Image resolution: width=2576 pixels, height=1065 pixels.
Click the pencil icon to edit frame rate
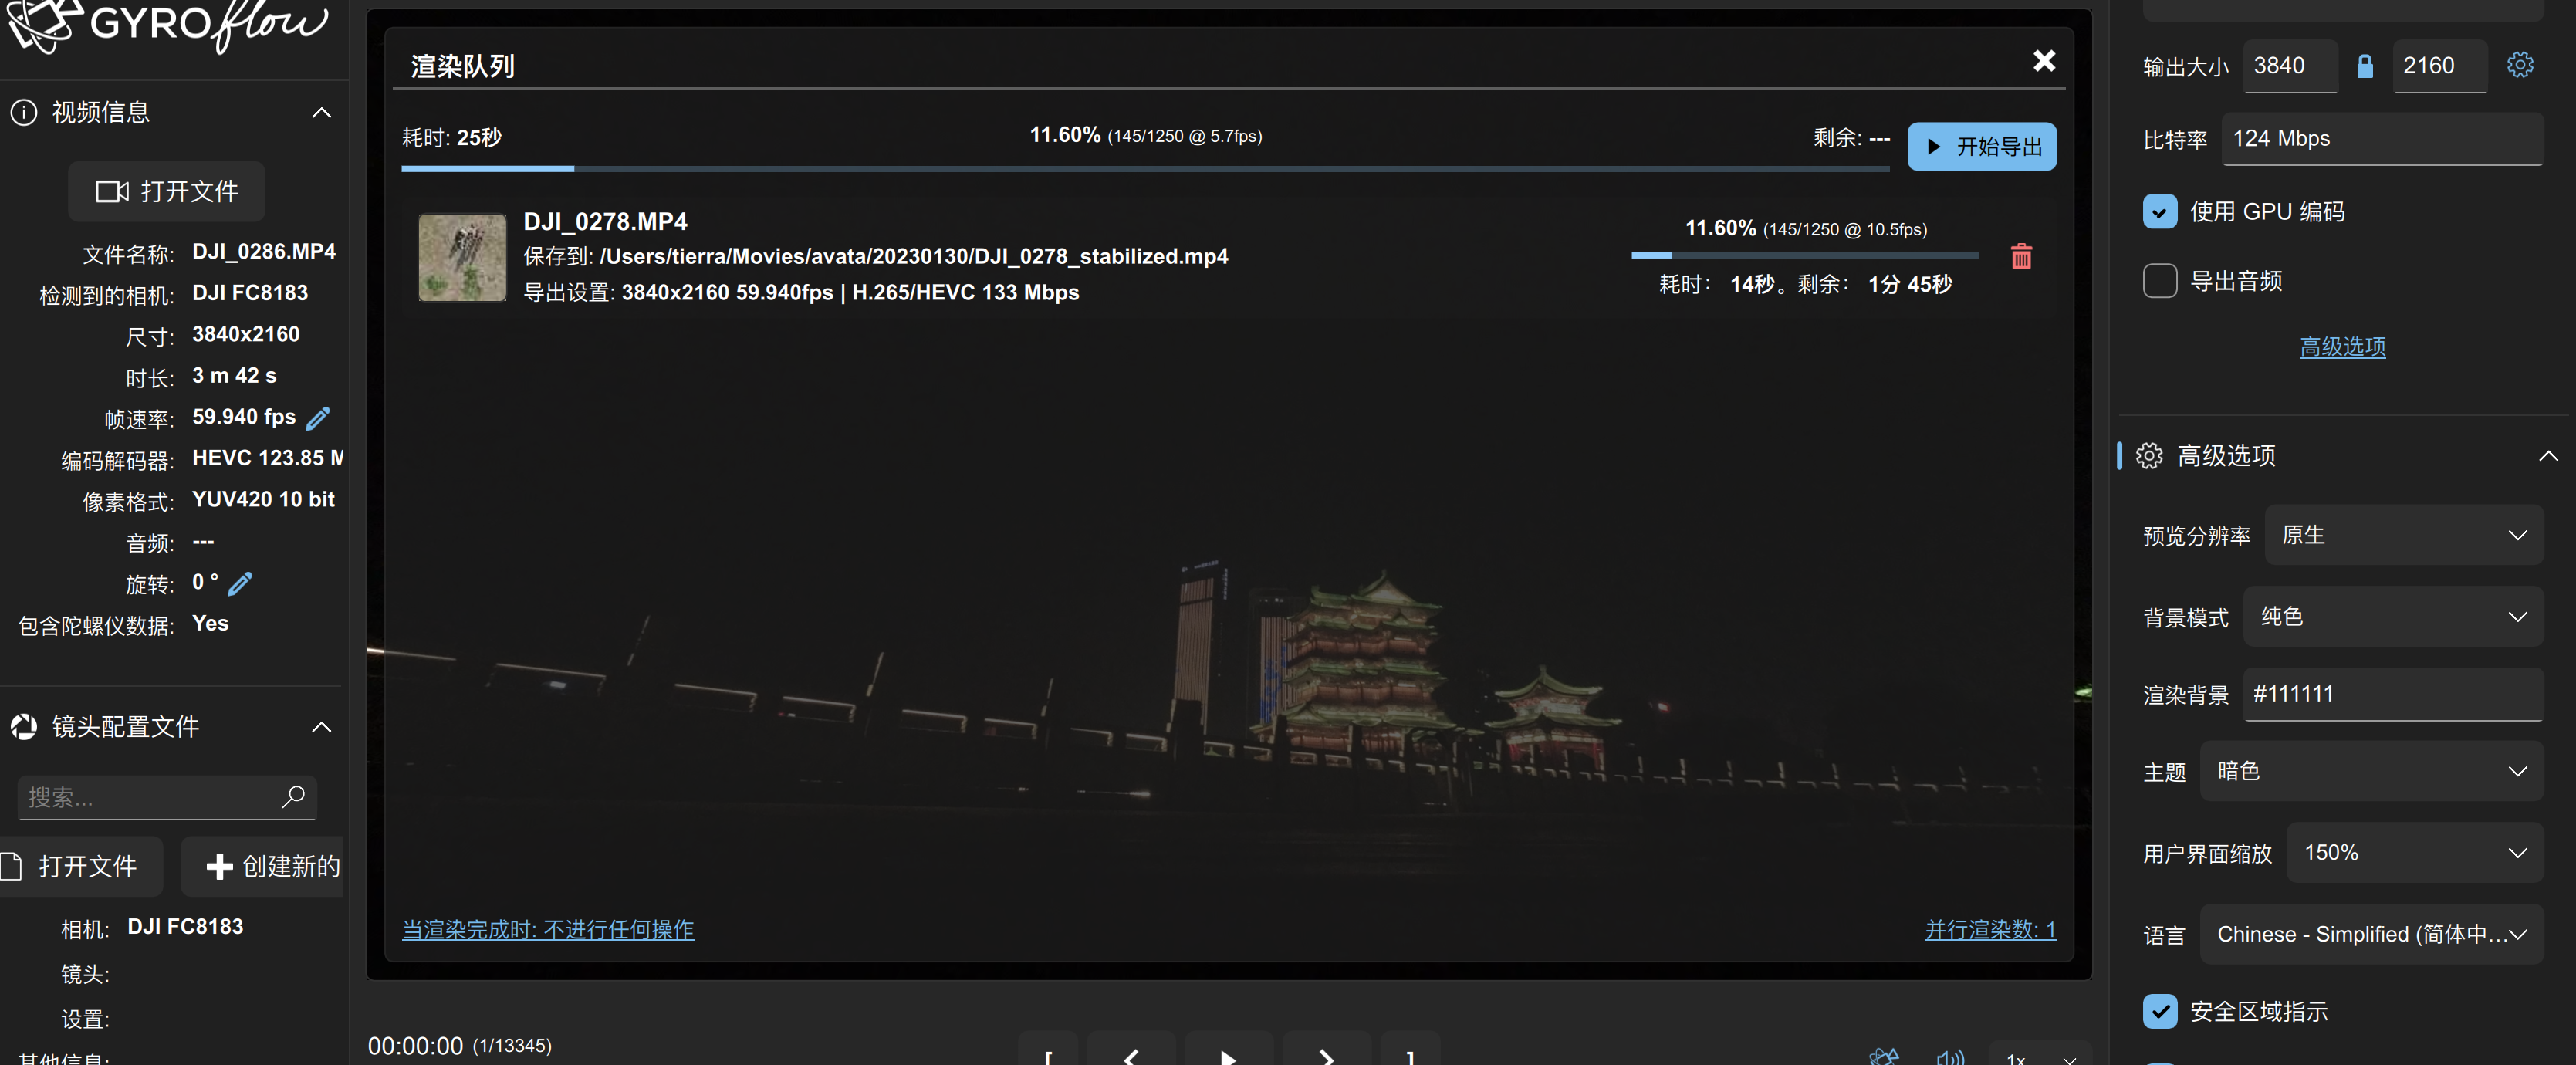pyautogui.click(x=317, y=418)
